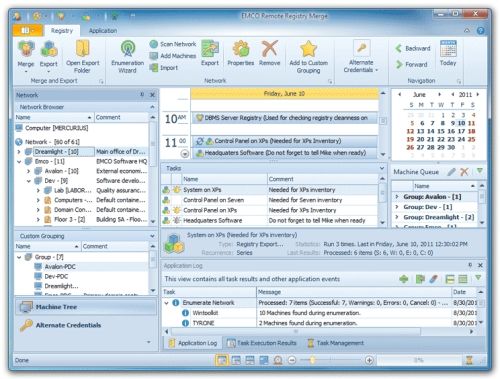
Task: Navigate Forward in the calendar
Action: tap(411, 64)
